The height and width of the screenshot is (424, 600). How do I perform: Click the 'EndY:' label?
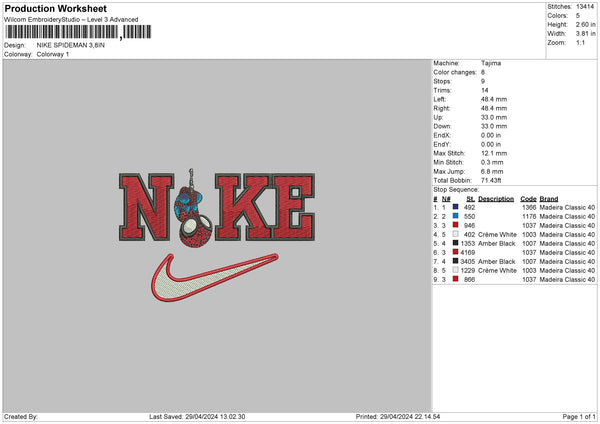click(x=442, y=144)
